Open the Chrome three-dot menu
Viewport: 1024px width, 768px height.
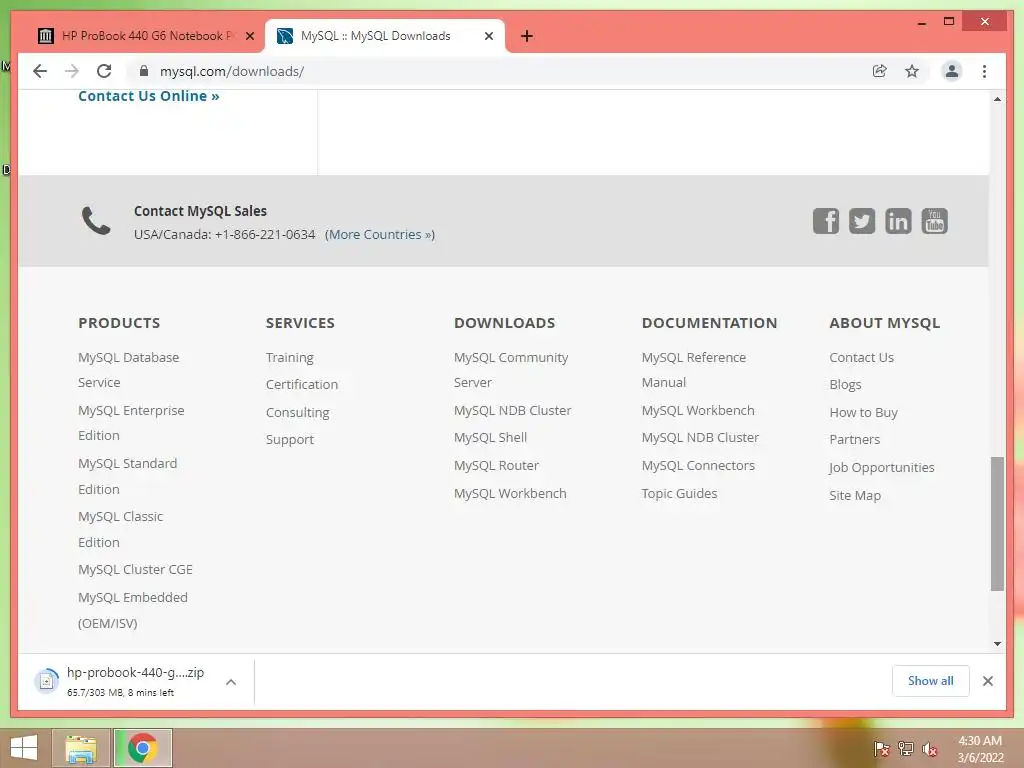point(984,71)
